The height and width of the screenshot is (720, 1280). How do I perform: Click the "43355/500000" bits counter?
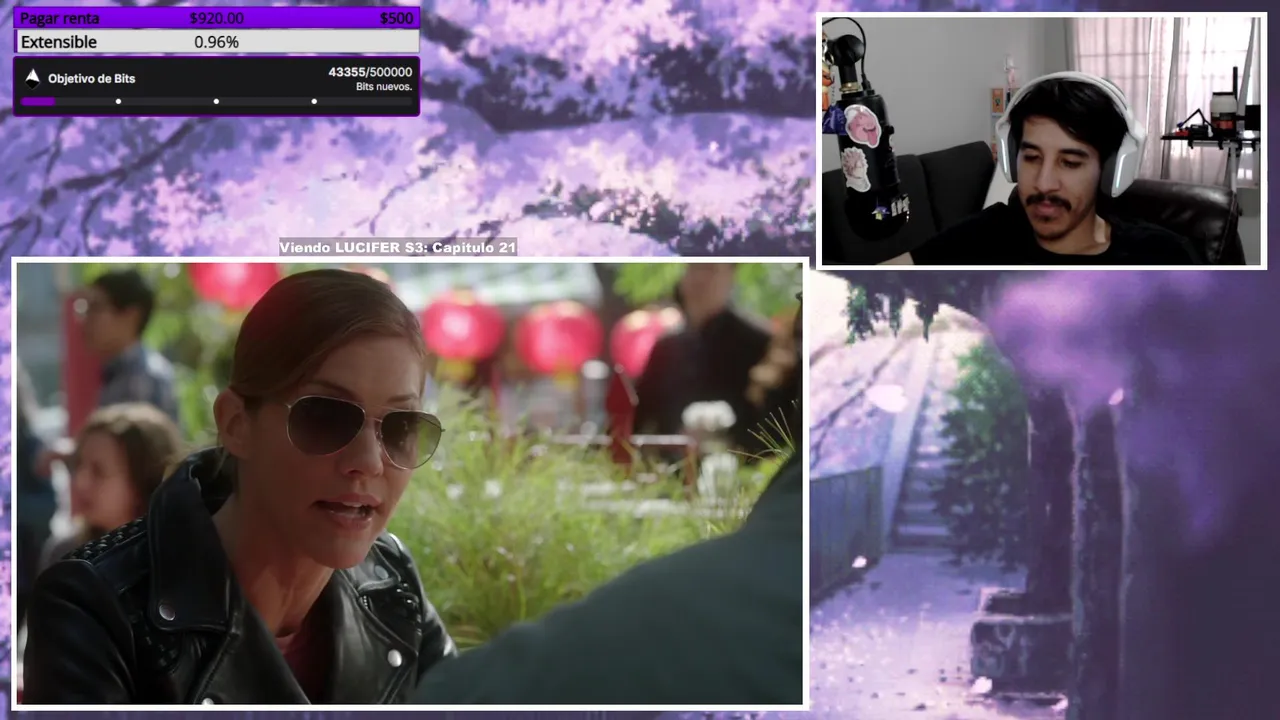pos(370,72)
